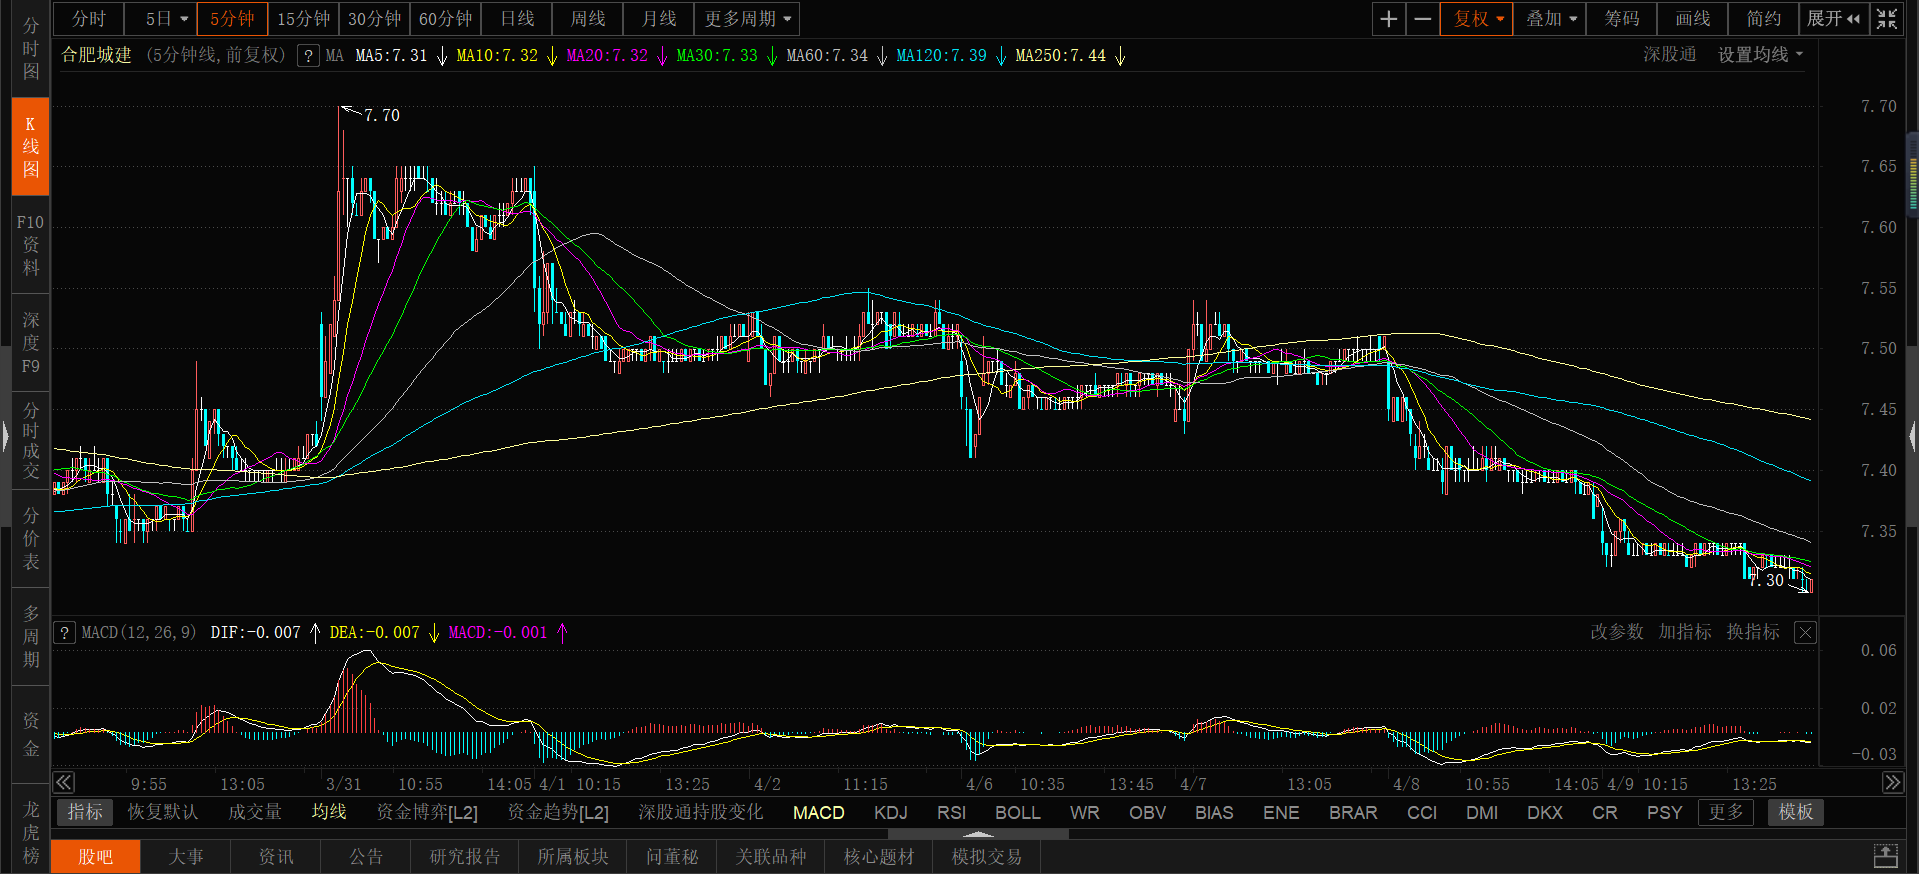Screen dimensions: 1919x874
Task: Click 模板 template button
Action: pos(1796,812)
